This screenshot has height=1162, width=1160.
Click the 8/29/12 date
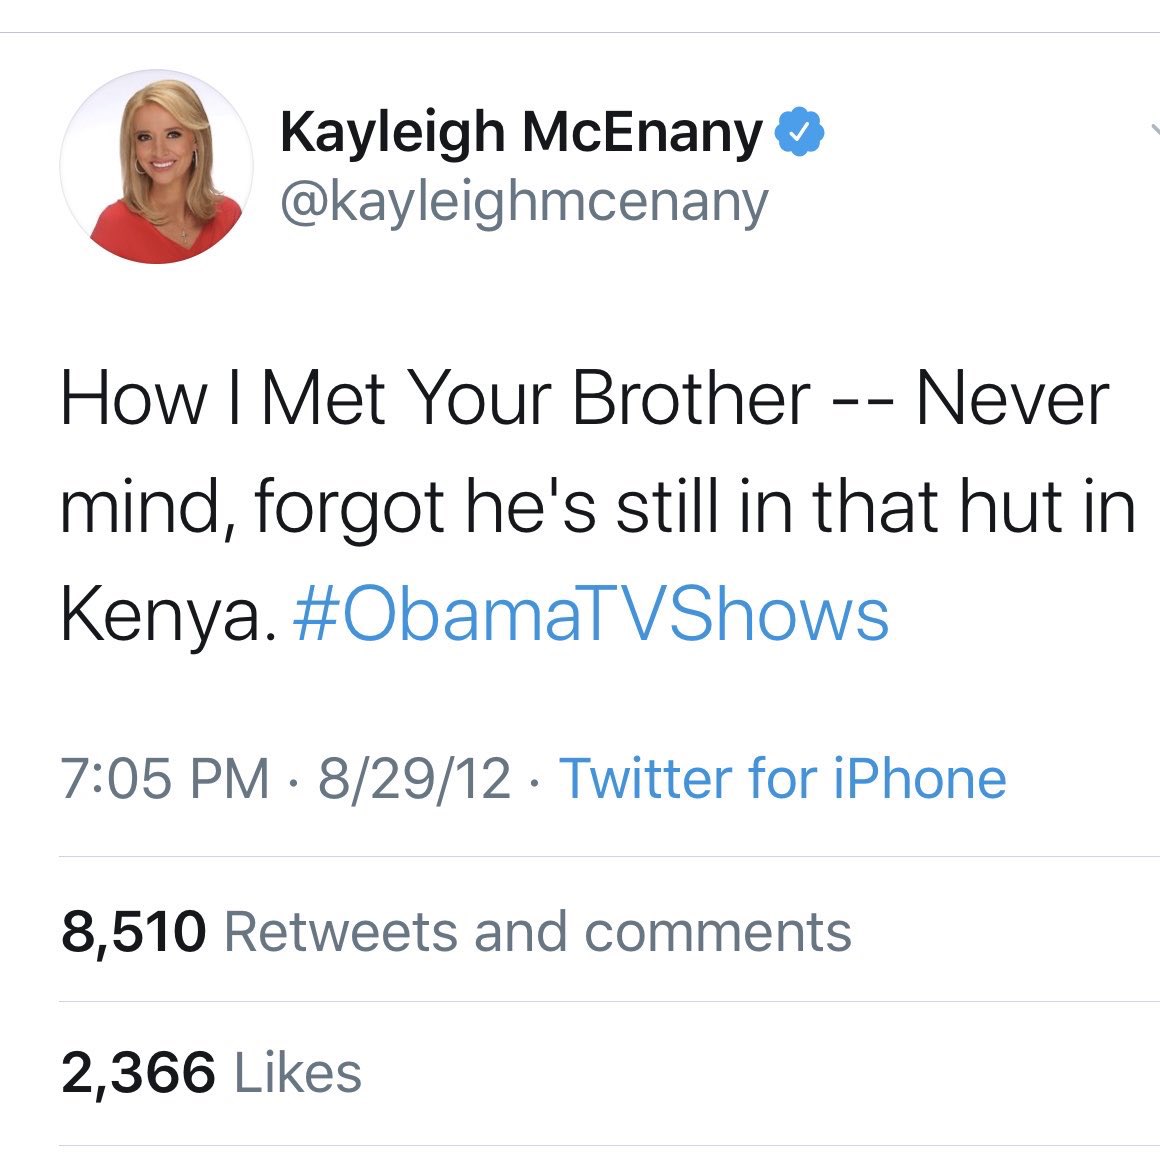click(x=414, y=780)
